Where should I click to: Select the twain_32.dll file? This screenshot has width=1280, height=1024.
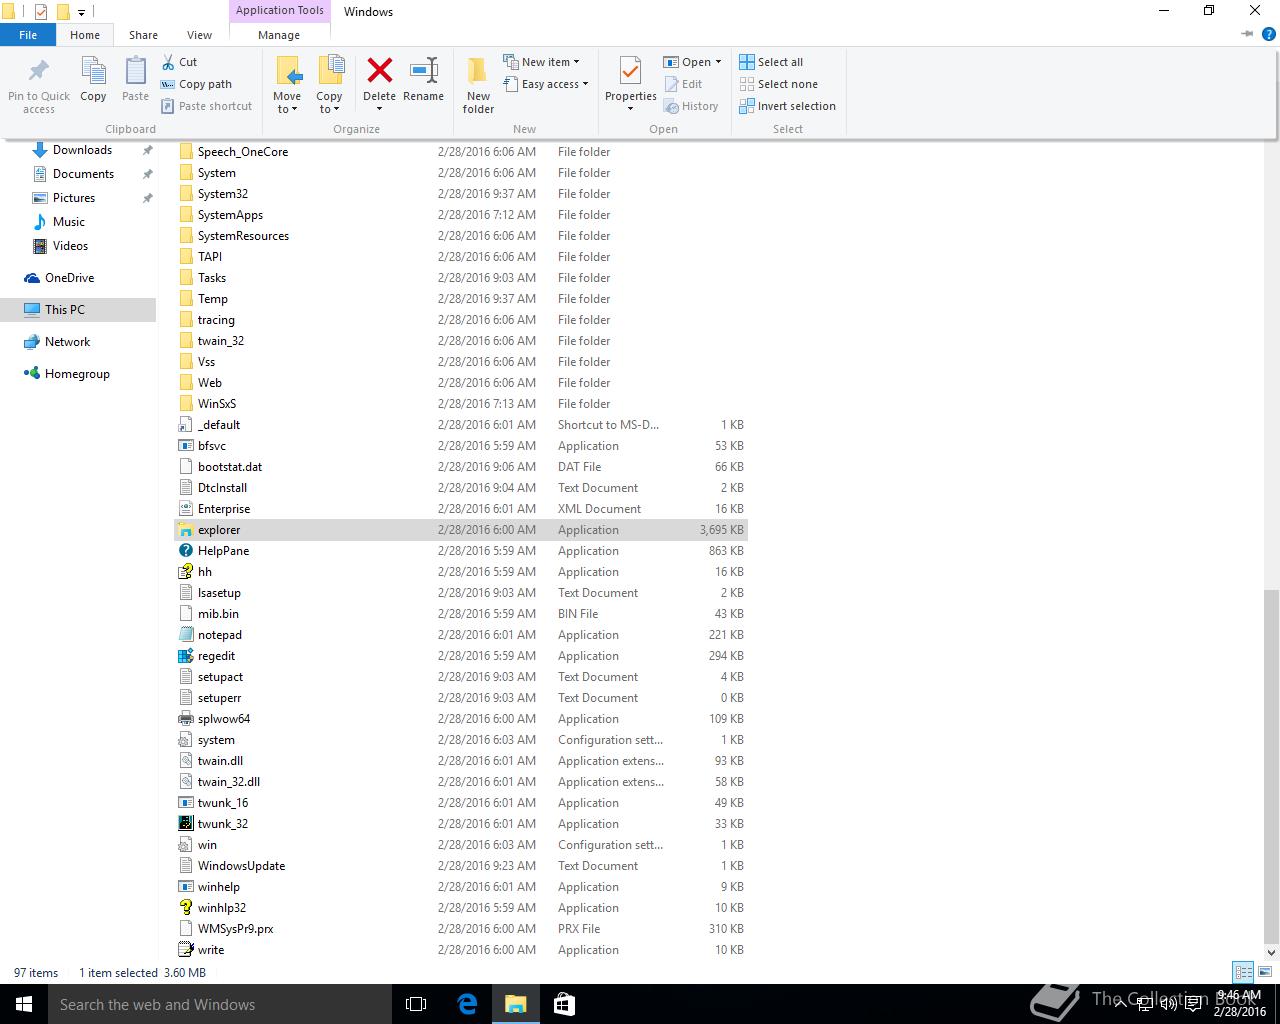pos(462,782)
